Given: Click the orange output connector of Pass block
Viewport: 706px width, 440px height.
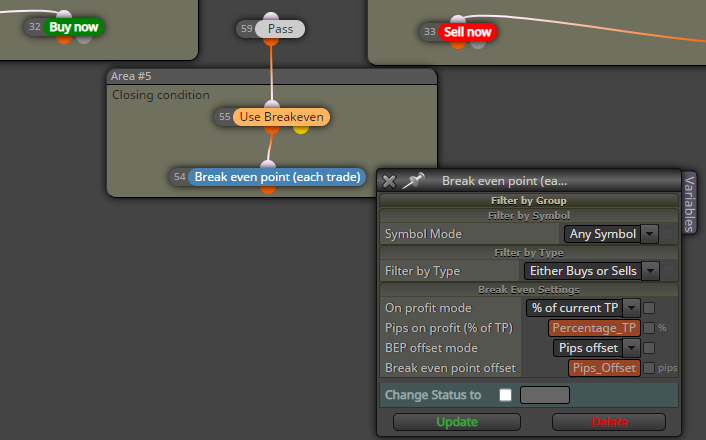Looking at the screenshot, I should pos(271,41).
